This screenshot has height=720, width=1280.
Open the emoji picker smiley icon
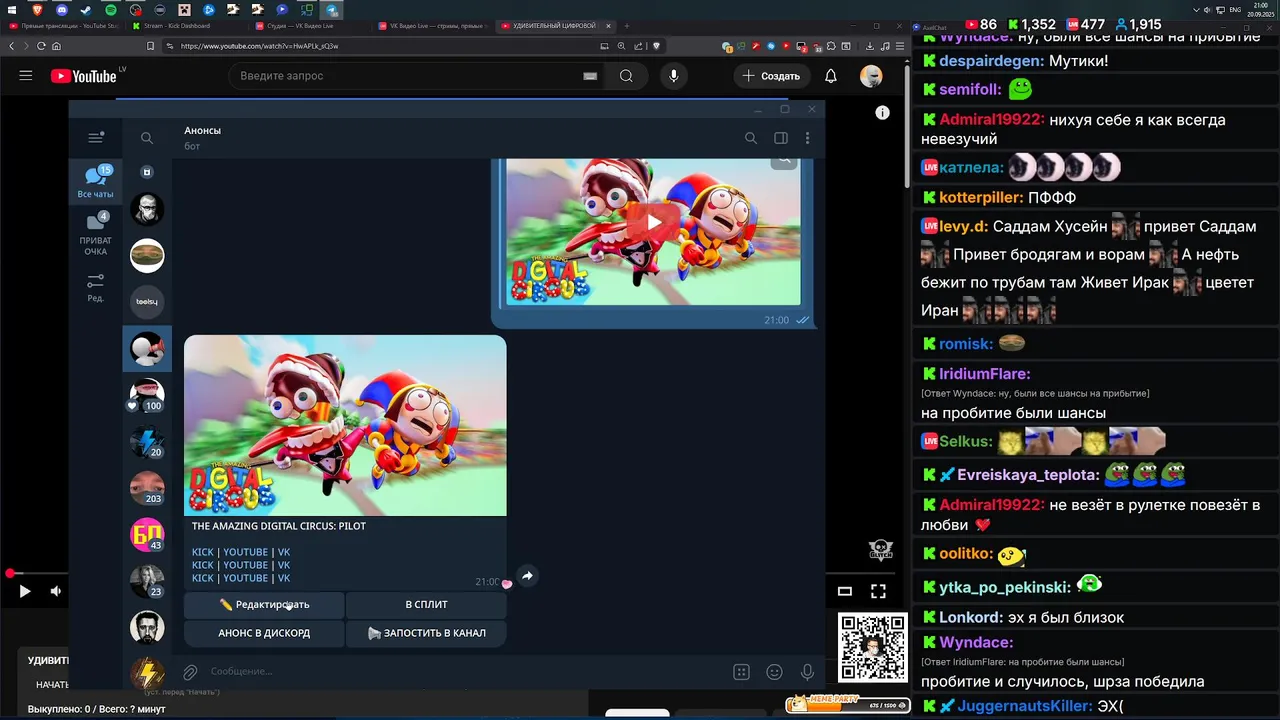click(x=774, y=672)
